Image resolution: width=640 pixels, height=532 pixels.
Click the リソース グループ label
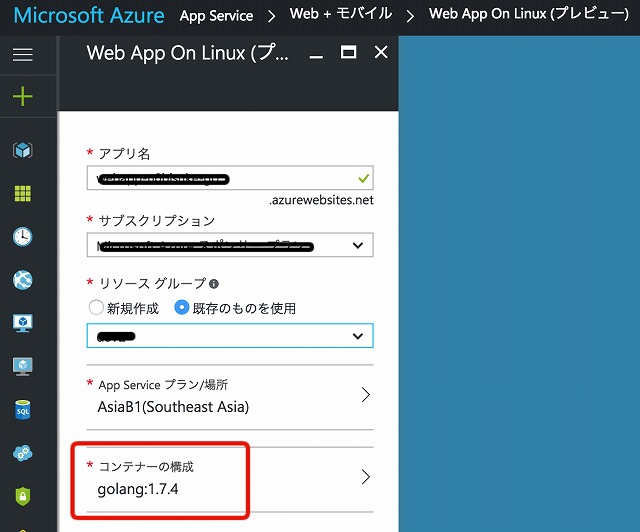(152, 283)
